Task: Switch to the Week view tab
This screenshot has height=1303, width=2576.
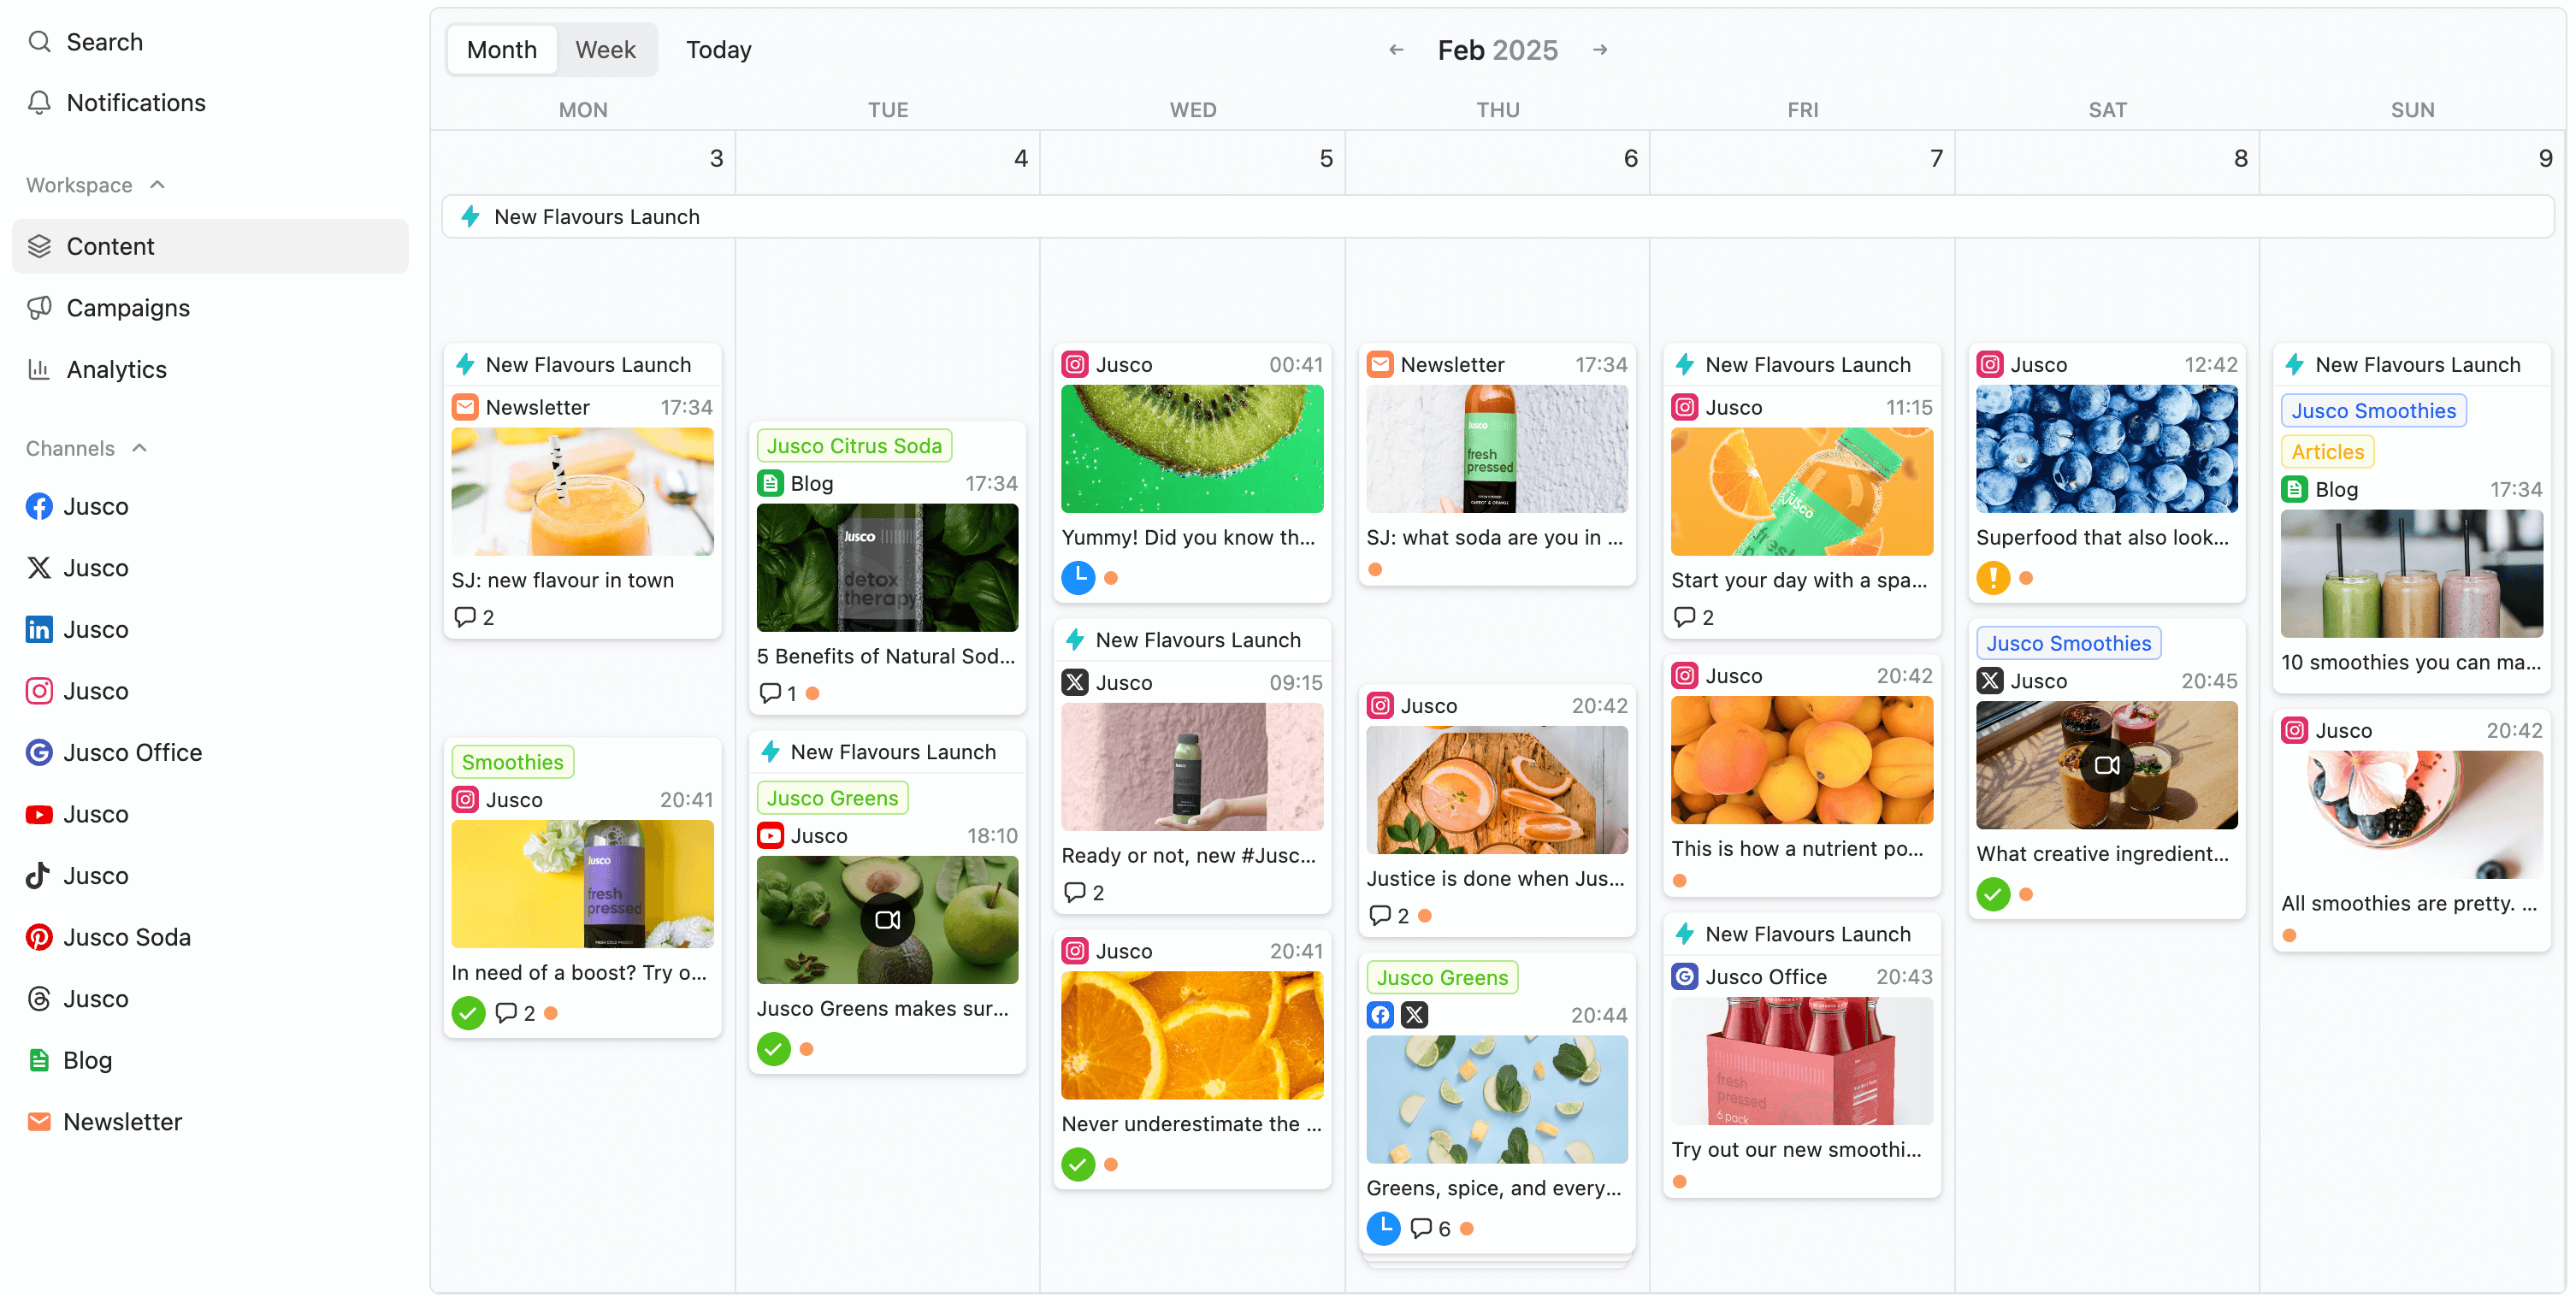Action: 605,48
